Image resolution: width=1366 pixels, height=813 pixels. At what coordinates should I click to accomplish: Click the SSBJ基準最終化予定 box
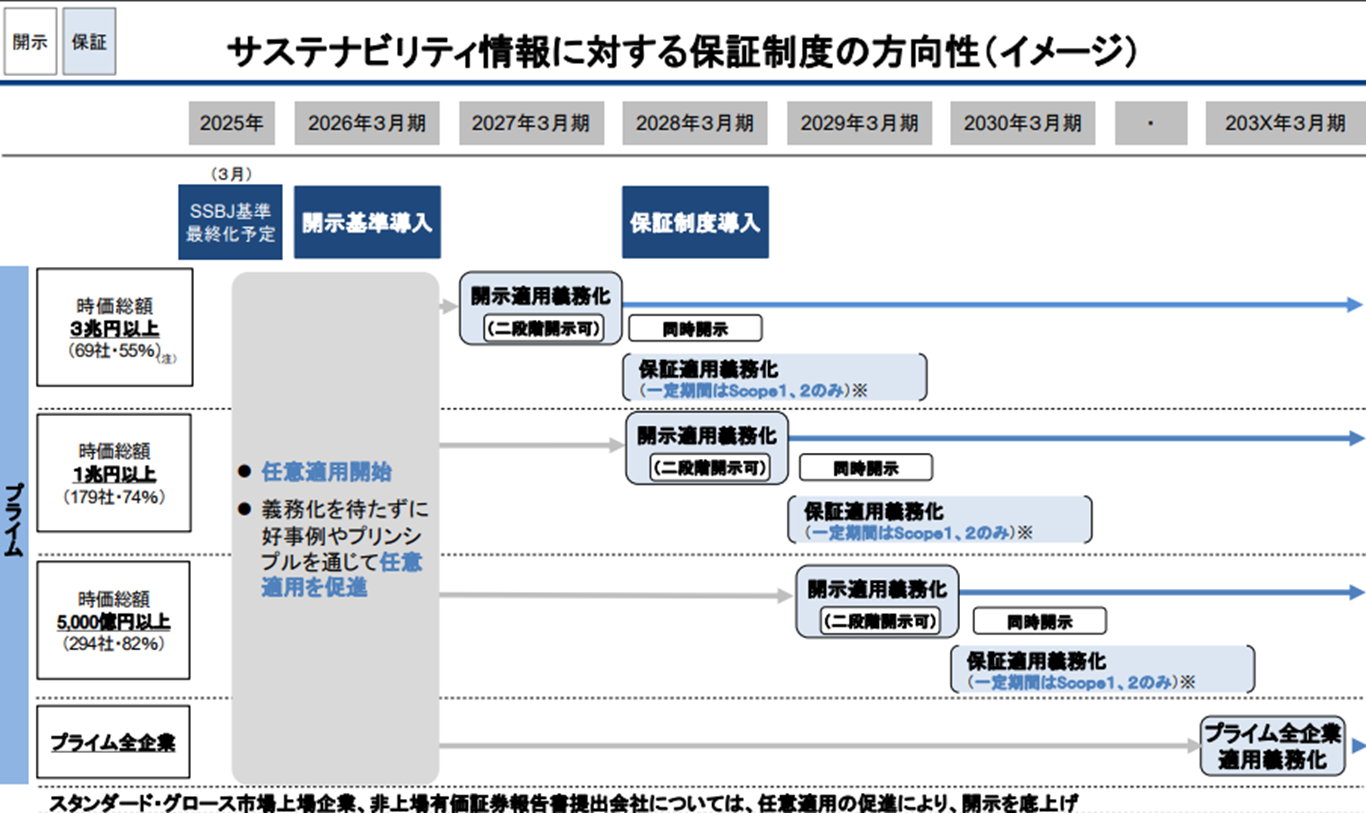pyautogui.click(x=230, y=222)
